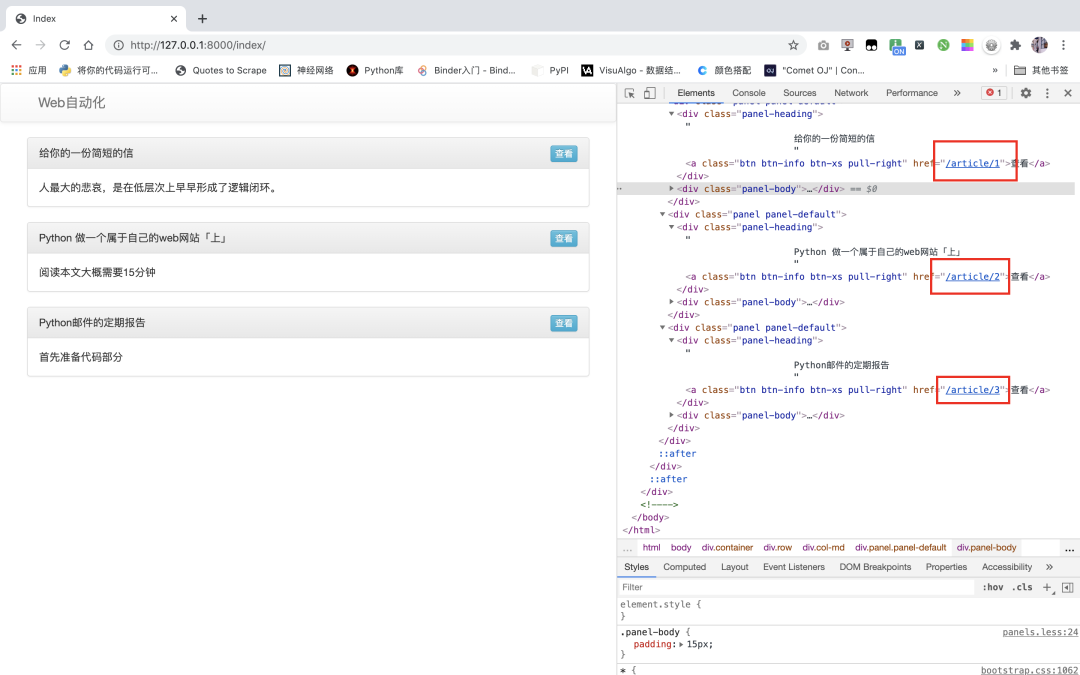
Task: Bookmark this page with the star icon
Action: [x=793, y=45]
